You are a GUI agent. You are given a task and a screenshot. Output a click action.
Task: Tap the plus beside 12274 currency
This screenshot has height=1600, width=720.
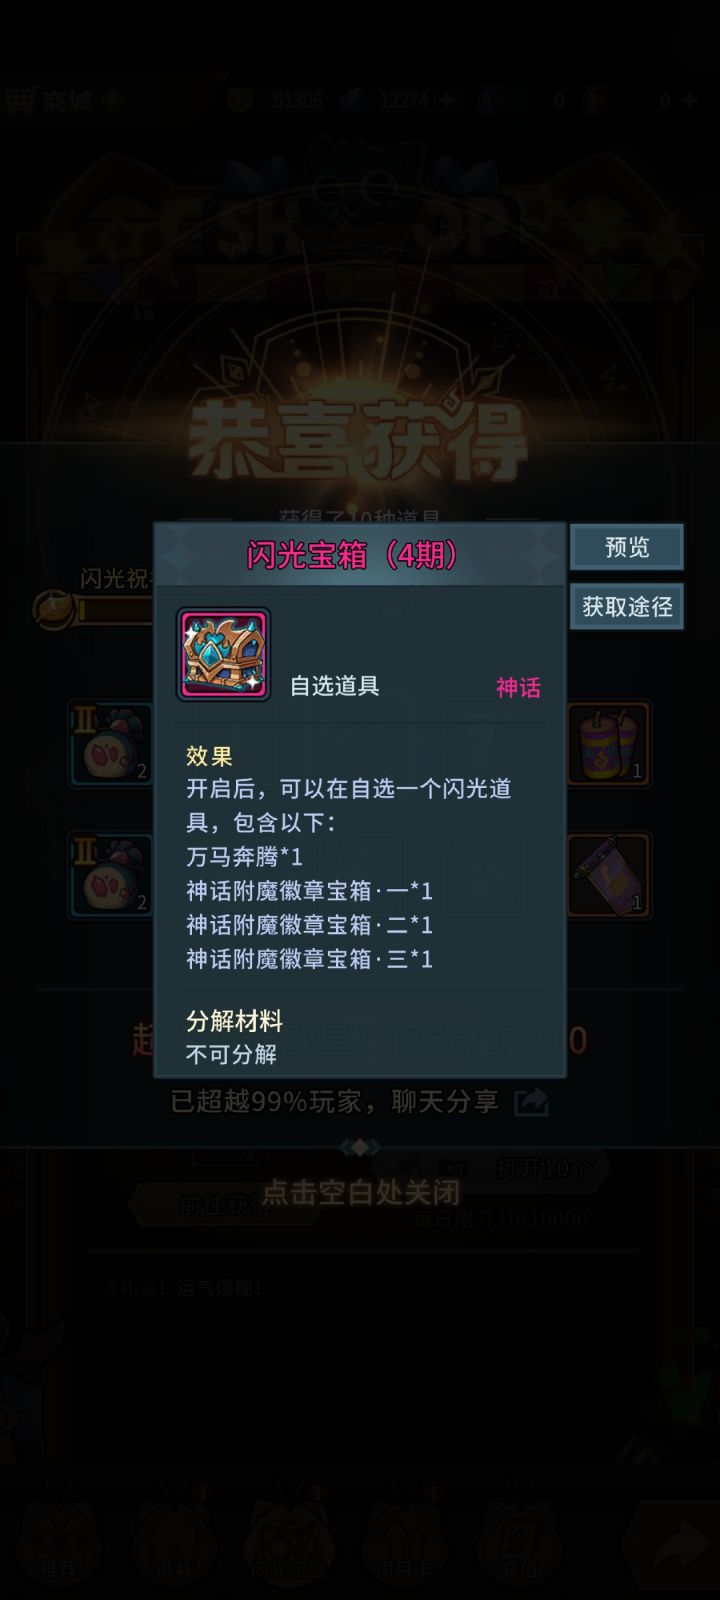[447, 100]
